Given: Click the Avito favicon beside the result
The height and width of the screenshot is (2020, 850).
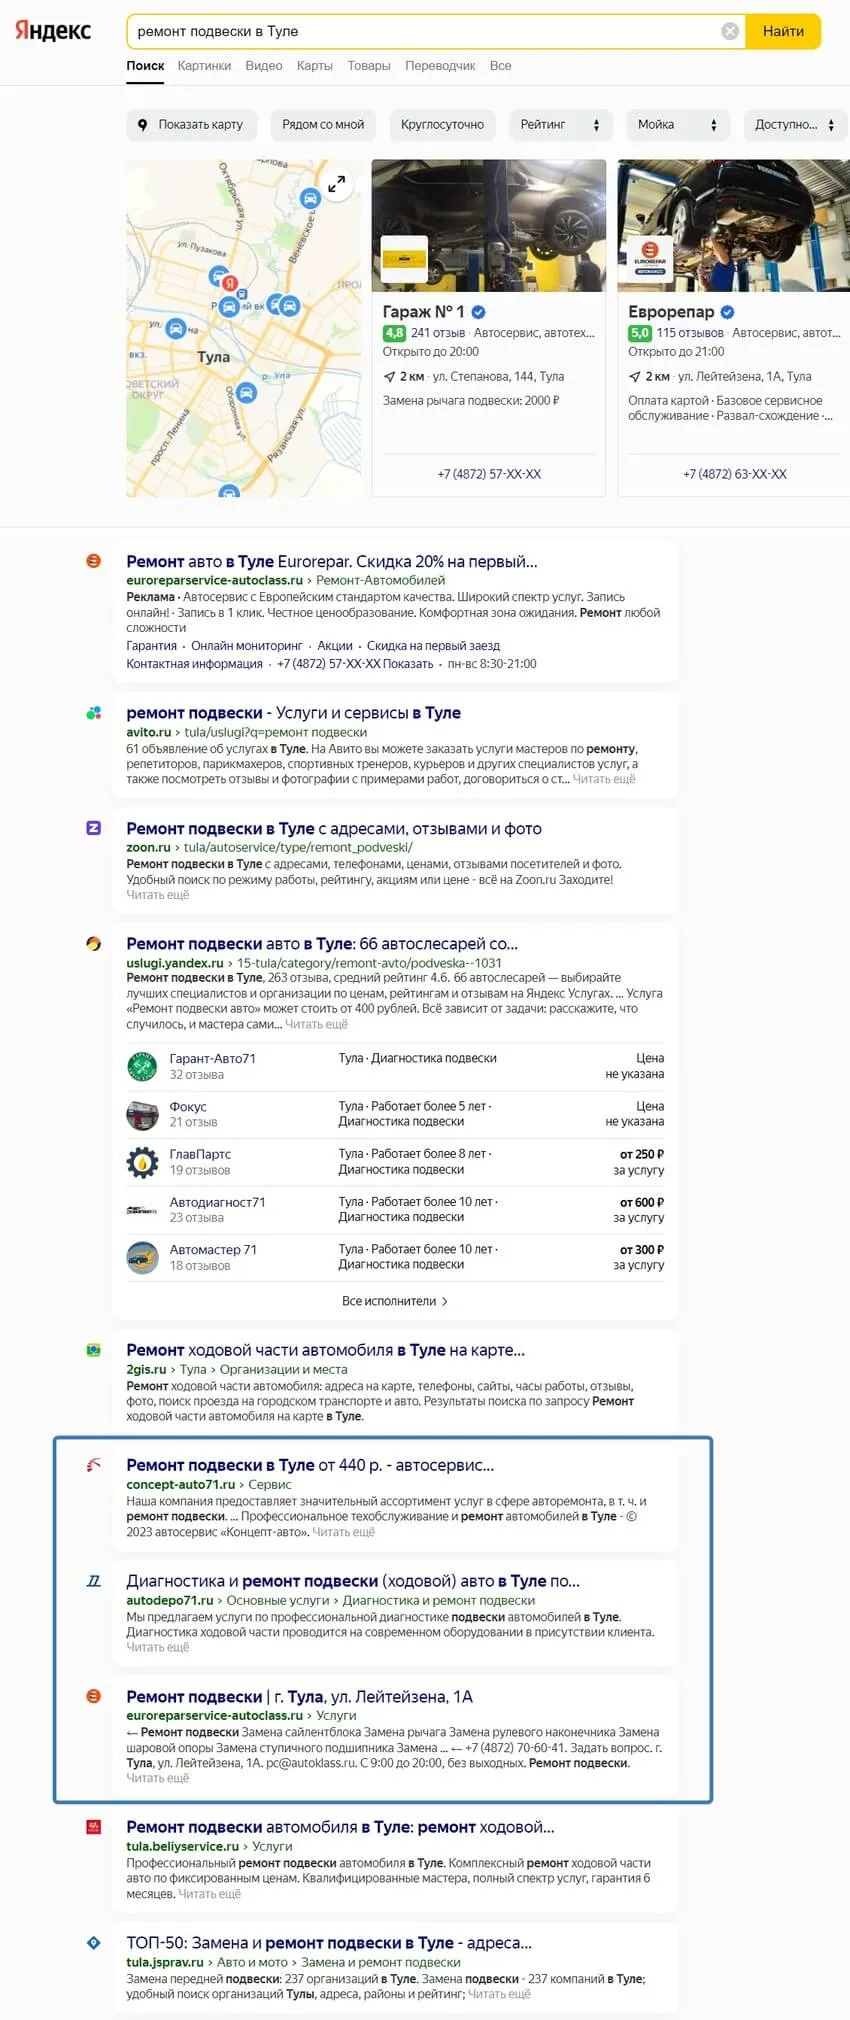Looking at the screenshot, I should pyautogui.click(x=94, y=713).
